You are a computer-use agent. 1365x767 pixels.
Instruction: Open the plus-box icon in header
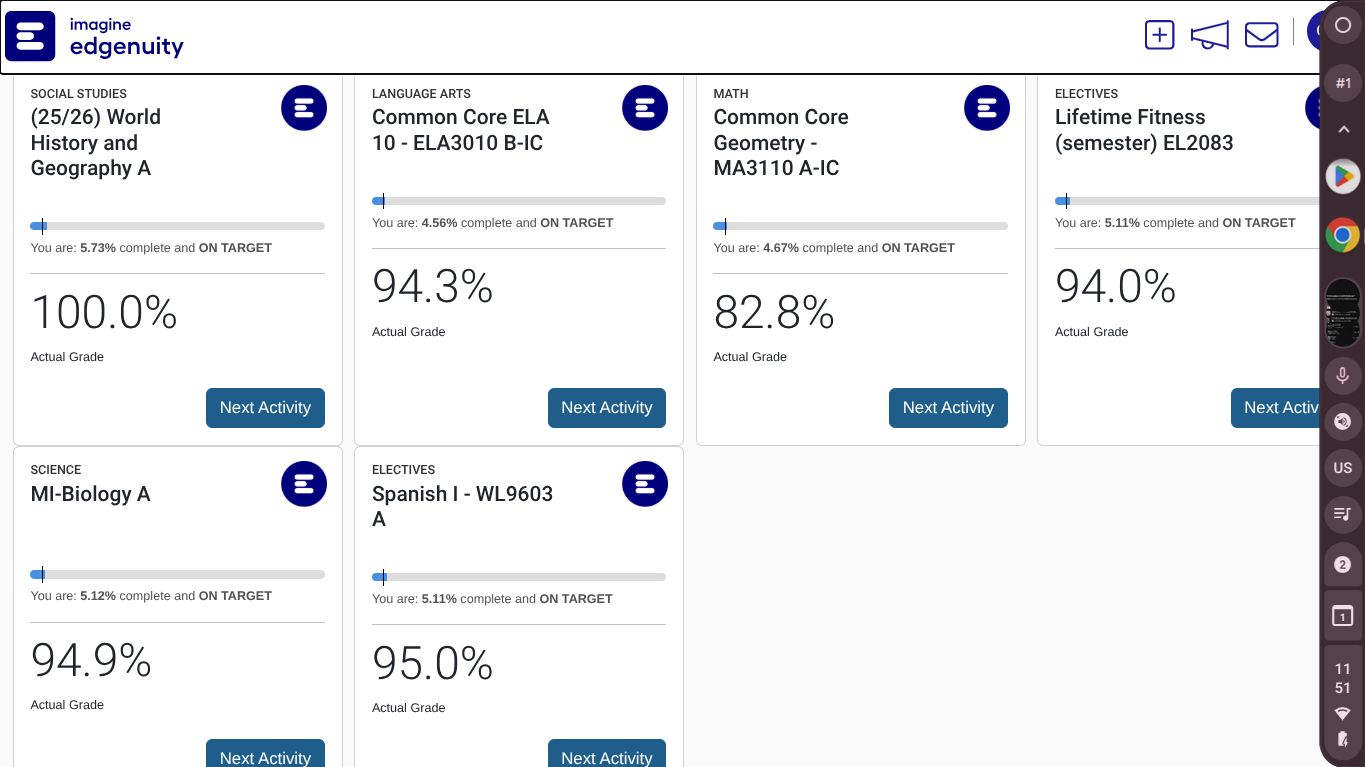point(1159,35)
